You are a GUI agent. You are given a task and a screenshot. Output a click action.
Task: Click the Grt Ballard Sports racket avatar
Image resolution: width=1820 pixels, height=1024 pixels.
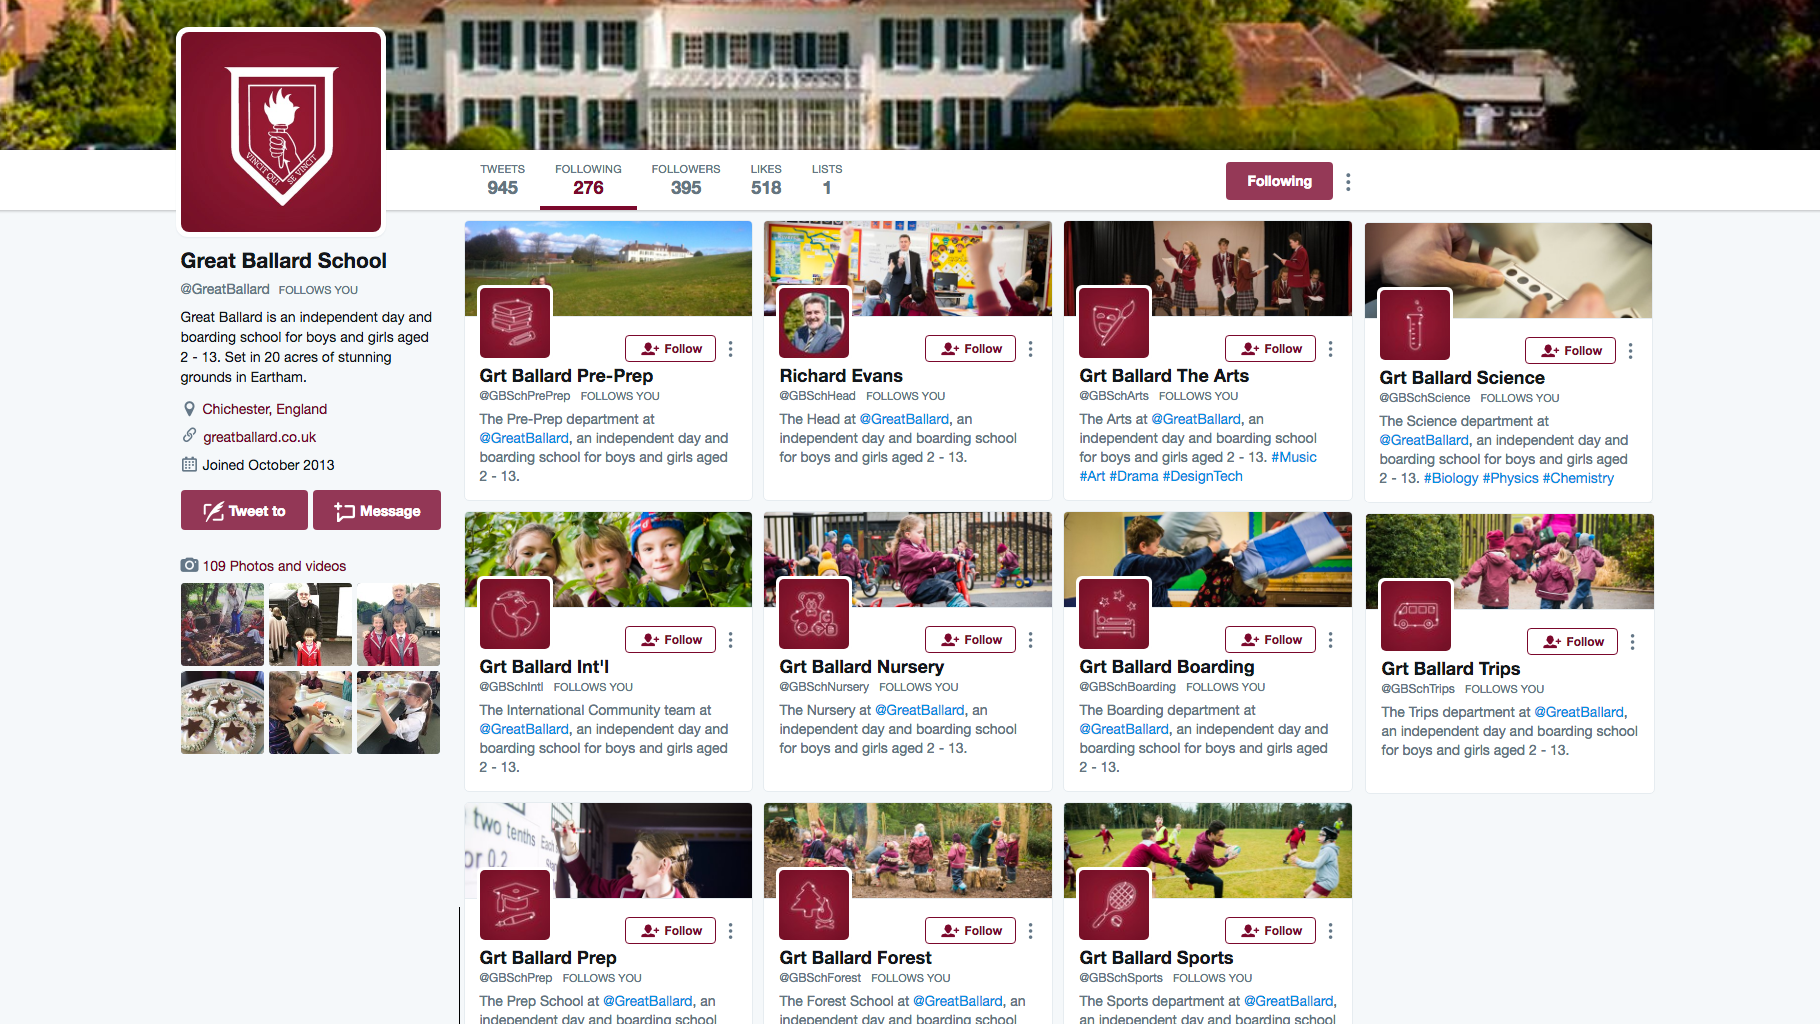[x=1114, y=904]
